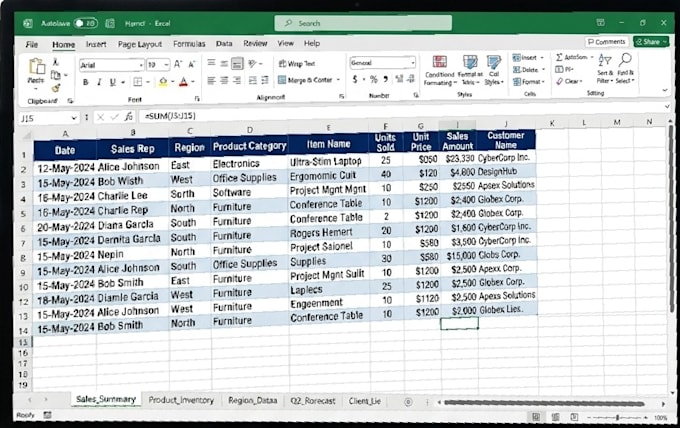Click the Search box in title bar
This screenshot has height=428, width=680.
pos(363,23)
